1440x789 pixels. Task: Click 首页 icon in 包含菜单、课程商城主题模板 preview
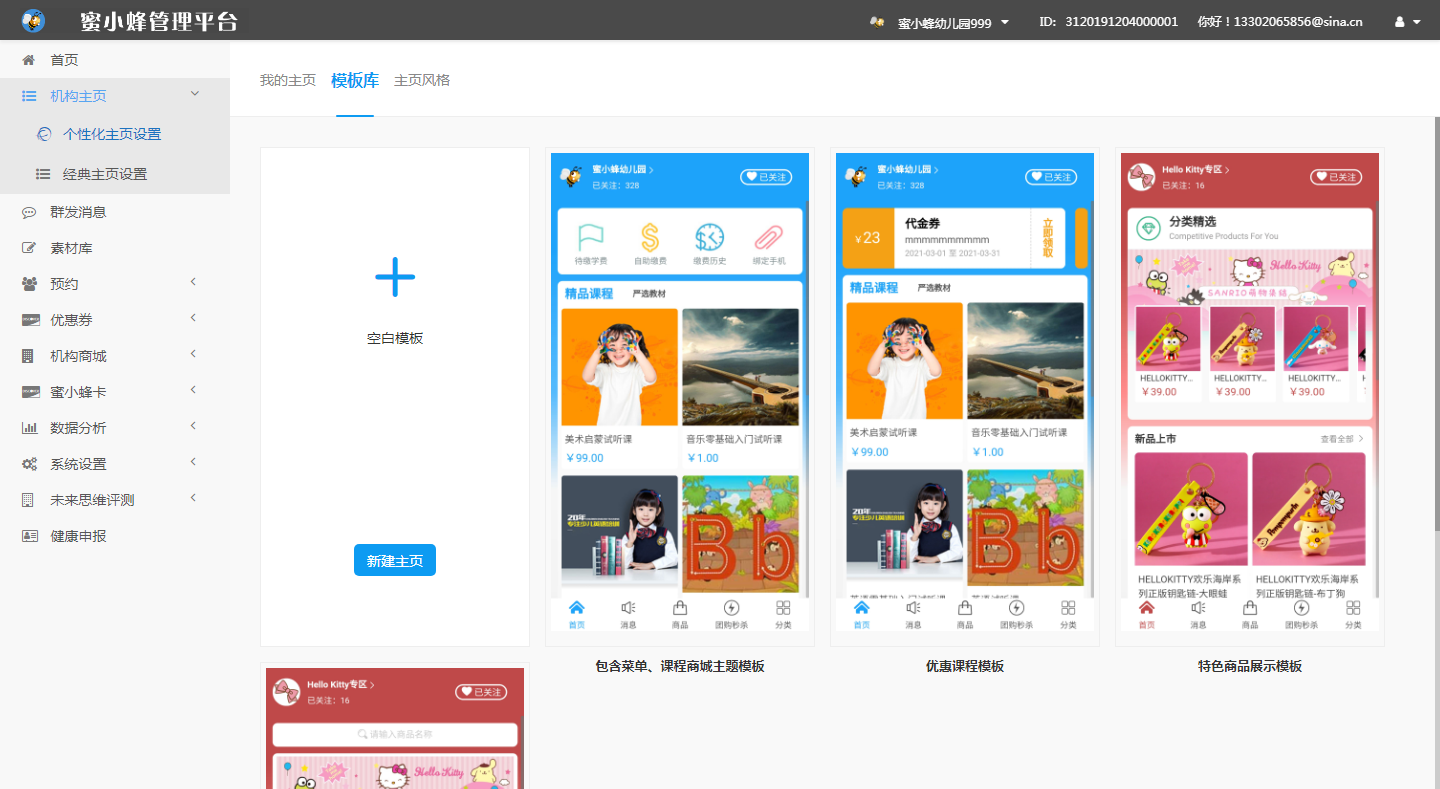click(x=577, y=608)
